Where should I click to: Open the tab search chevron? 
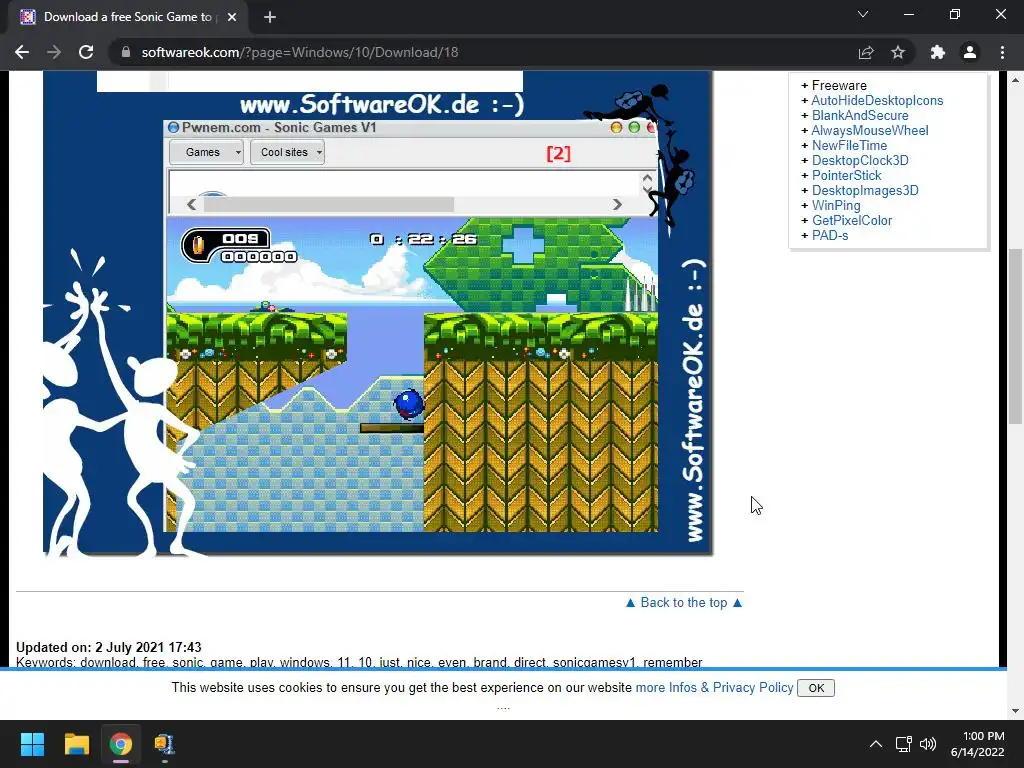point(863,14)
